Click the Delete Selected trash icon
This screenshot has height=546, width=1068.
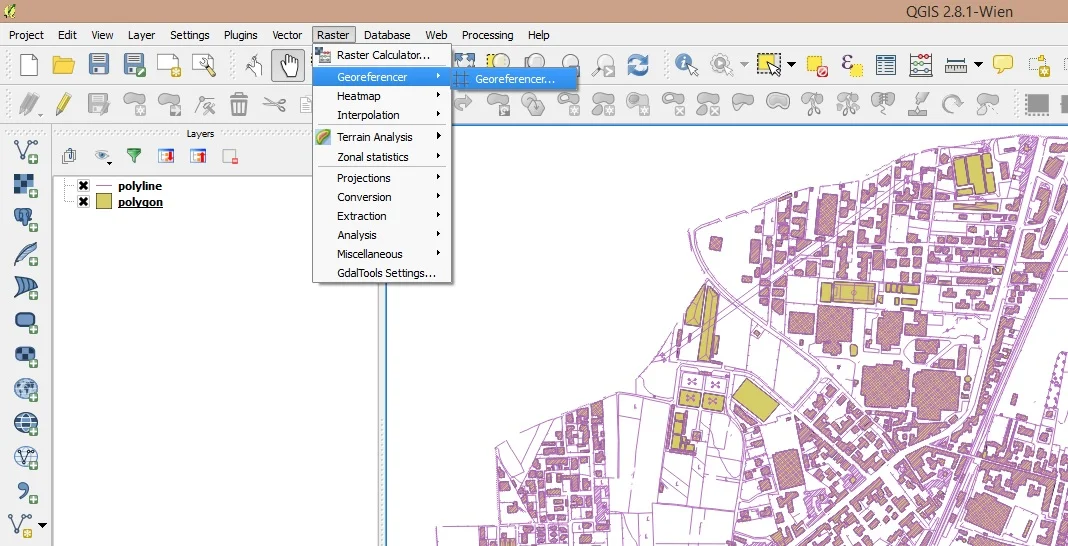tap(238, 104)
